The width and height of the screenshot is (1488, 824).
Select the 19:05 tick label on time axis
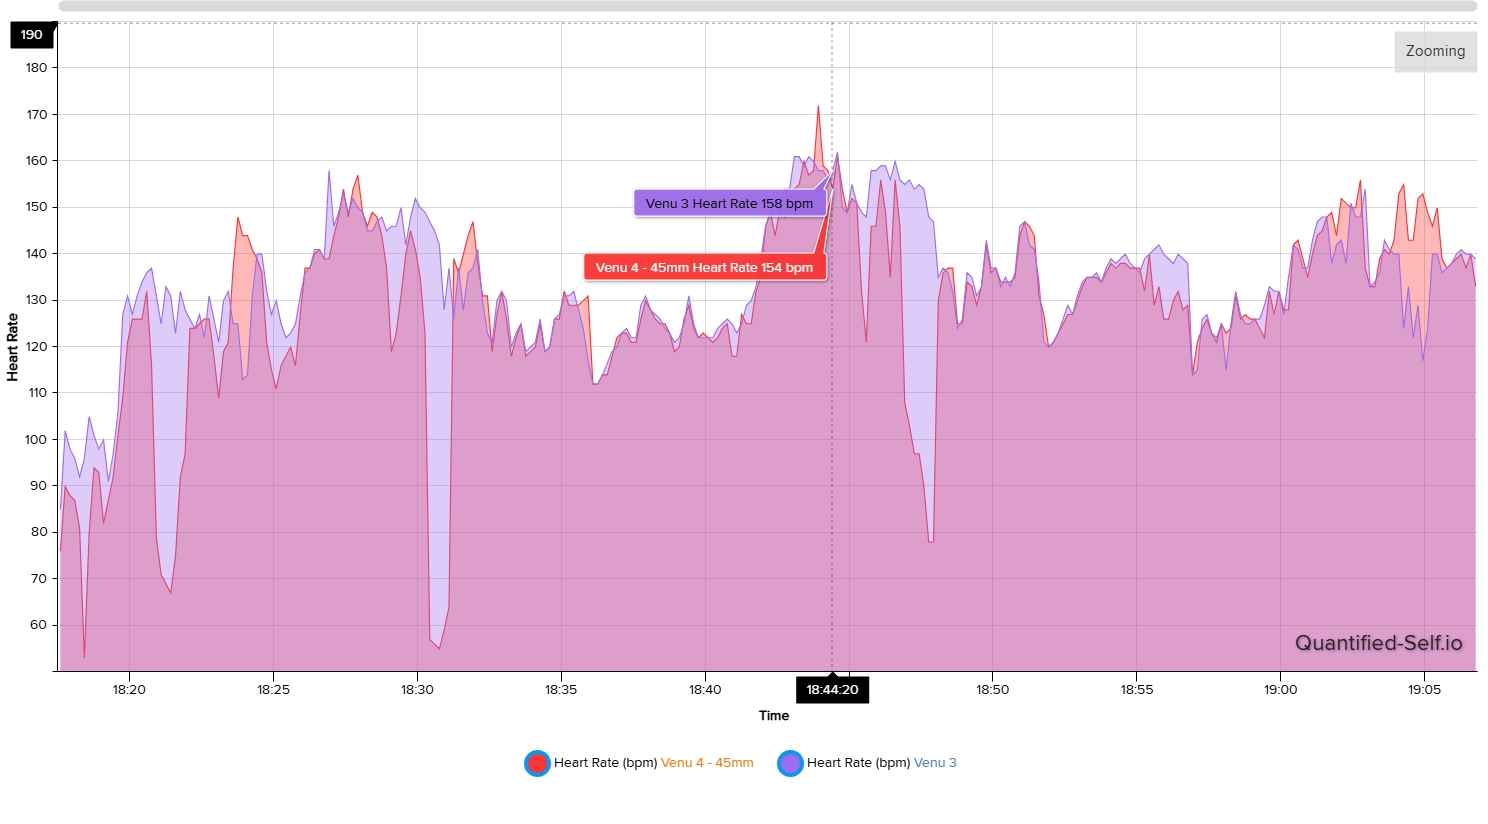click(1424, 690)
